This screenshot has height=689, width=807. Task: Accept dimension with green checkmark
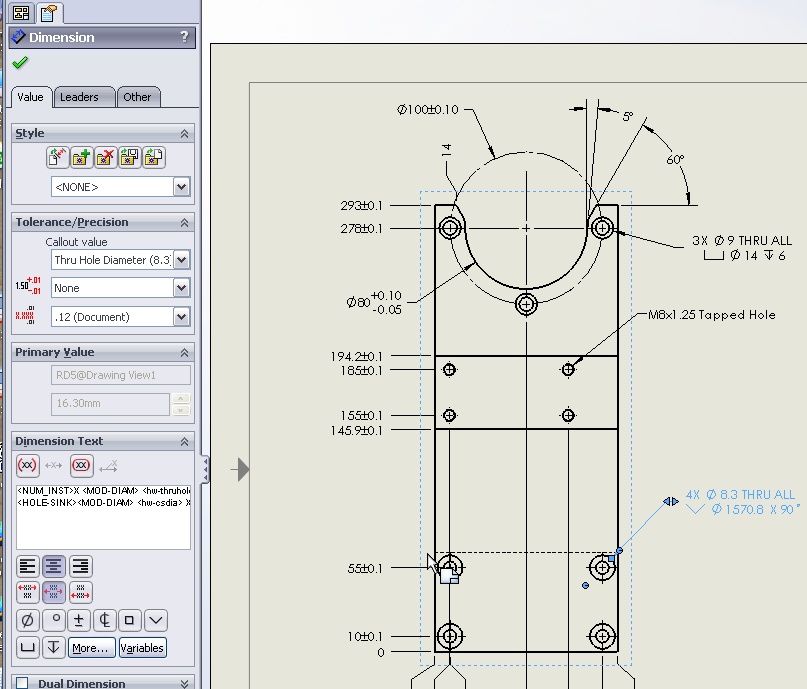[x=20, y=63]
